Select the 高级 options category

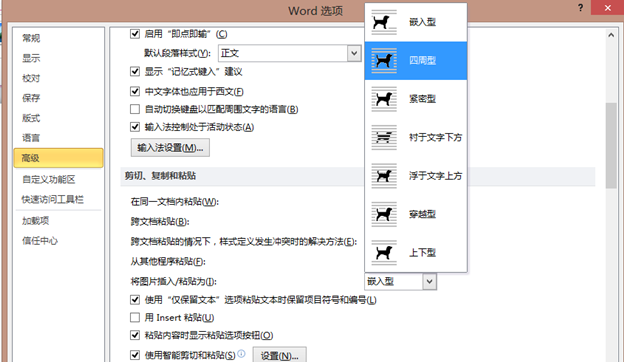point(58,158)
